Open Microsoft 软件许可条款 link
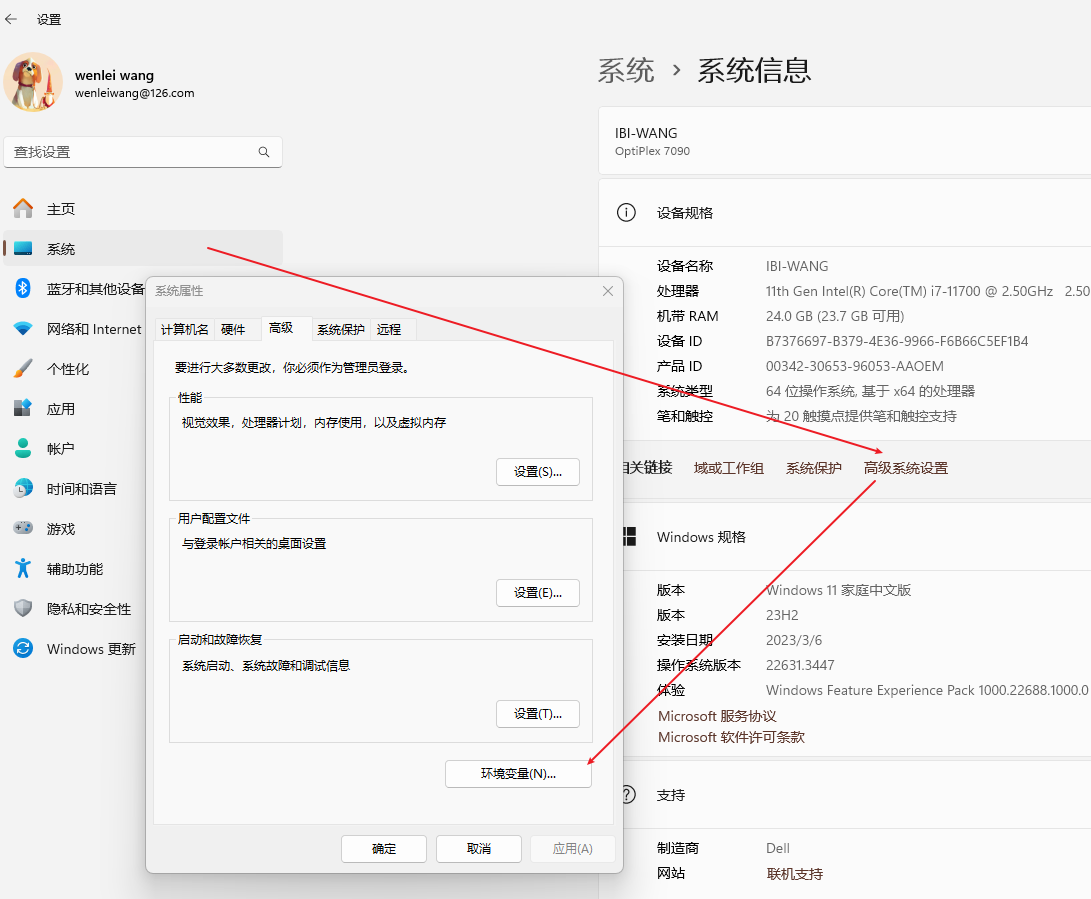 [731, 738]
